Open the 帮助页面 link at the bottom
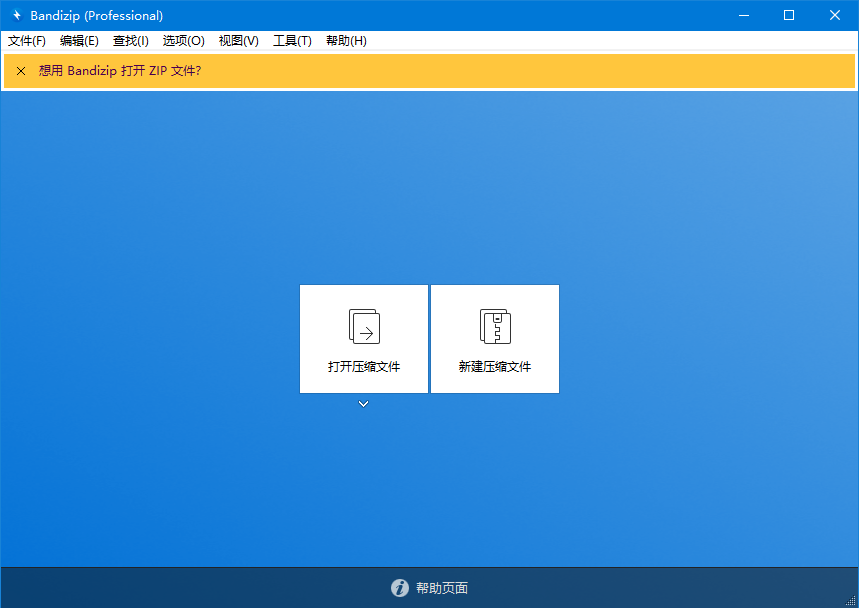 [441, 588]
